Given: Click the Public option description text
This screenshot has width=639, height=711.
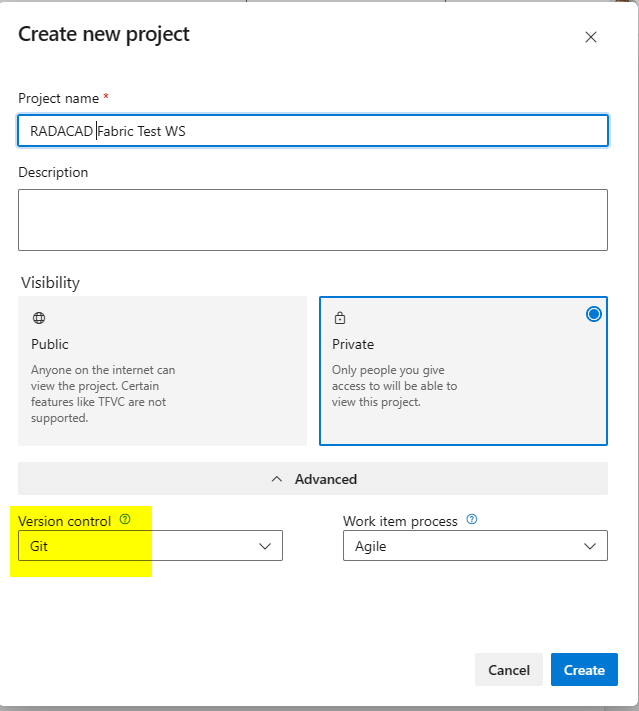Looking at the screenshot, I should (103, 394).
